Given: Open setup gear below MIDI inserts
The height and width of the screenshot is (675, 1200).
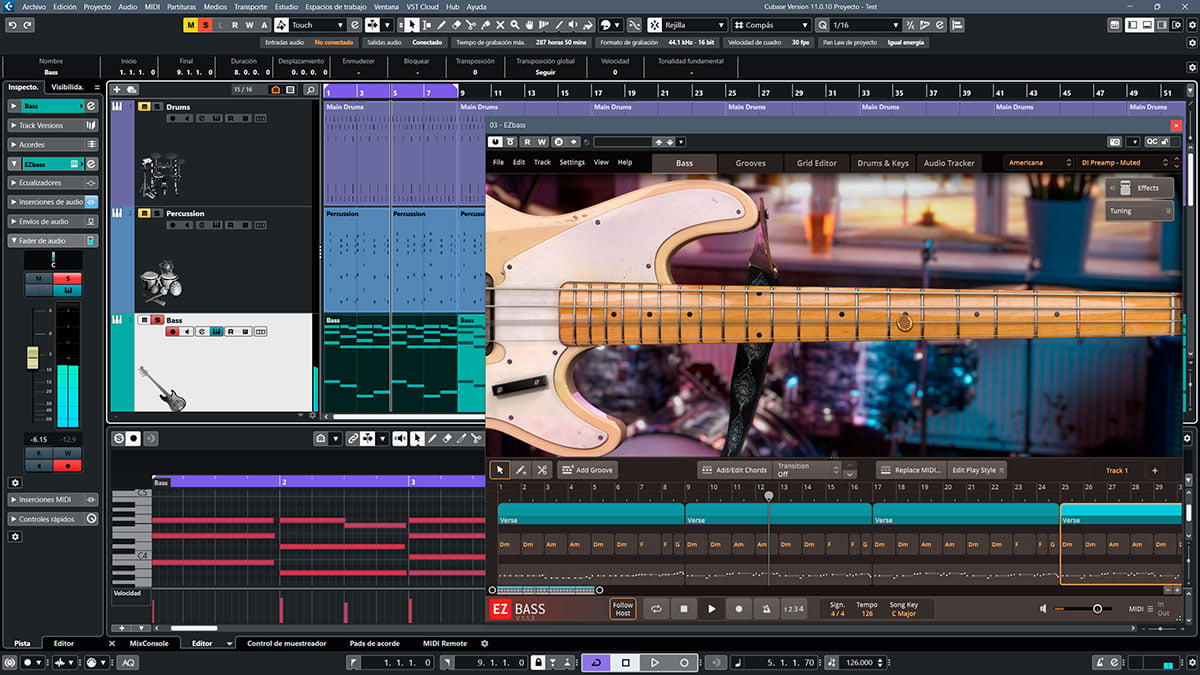Looking at the screenshot, I should (x=15, y=537).
